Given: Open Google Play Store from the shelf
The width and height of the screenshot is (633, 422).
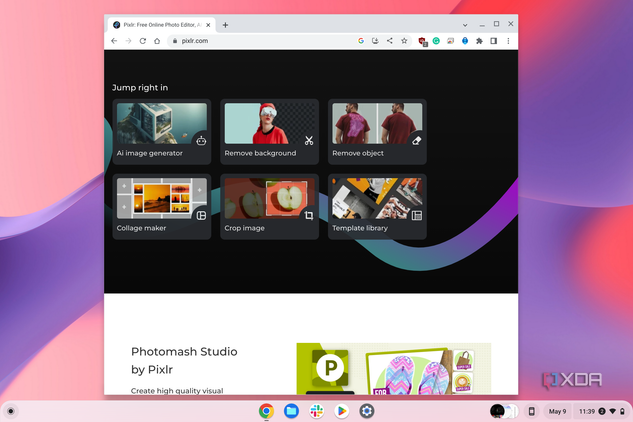Looking at the screenshot, I should [x=342, y=411].
